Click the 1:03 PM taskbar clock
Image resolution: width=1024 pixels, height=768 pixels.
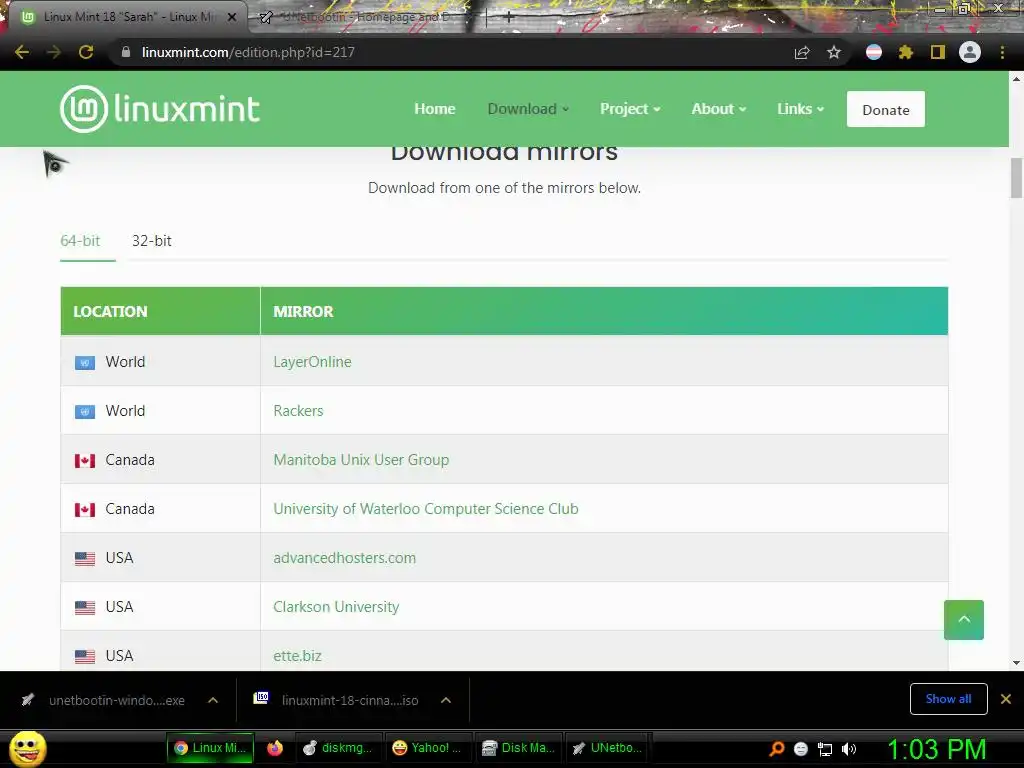[x=936, y=749]
